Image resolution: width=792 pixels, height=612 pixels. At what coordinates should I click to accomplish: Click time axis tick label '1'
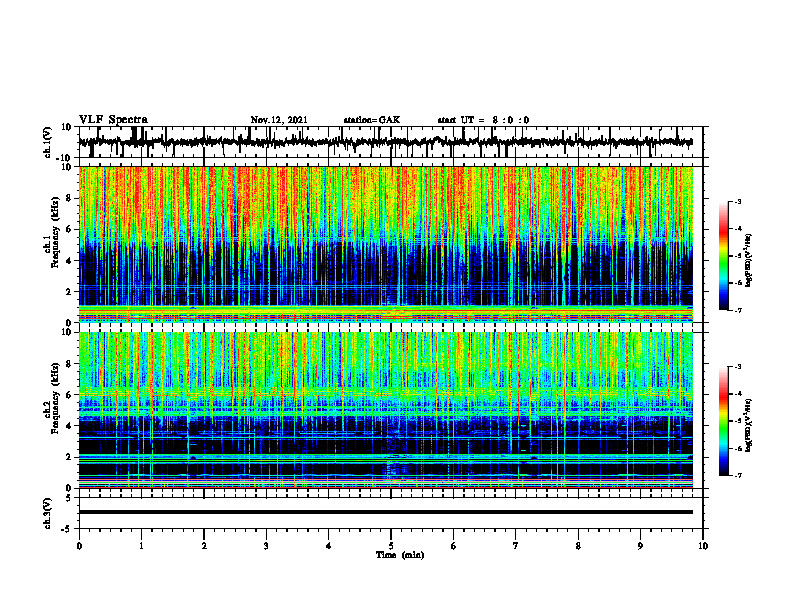click(x=141, y=546)
